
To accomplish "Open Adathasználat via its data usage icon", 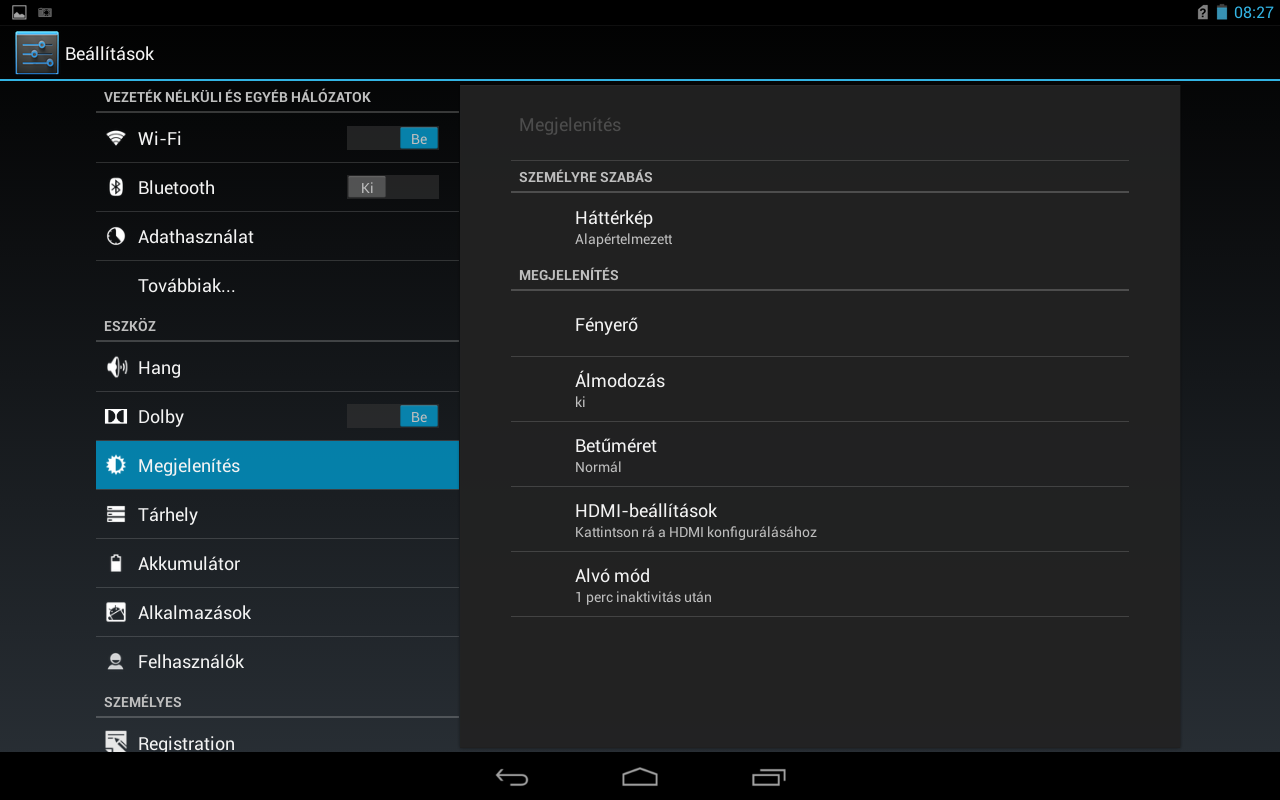I will 116,236.
